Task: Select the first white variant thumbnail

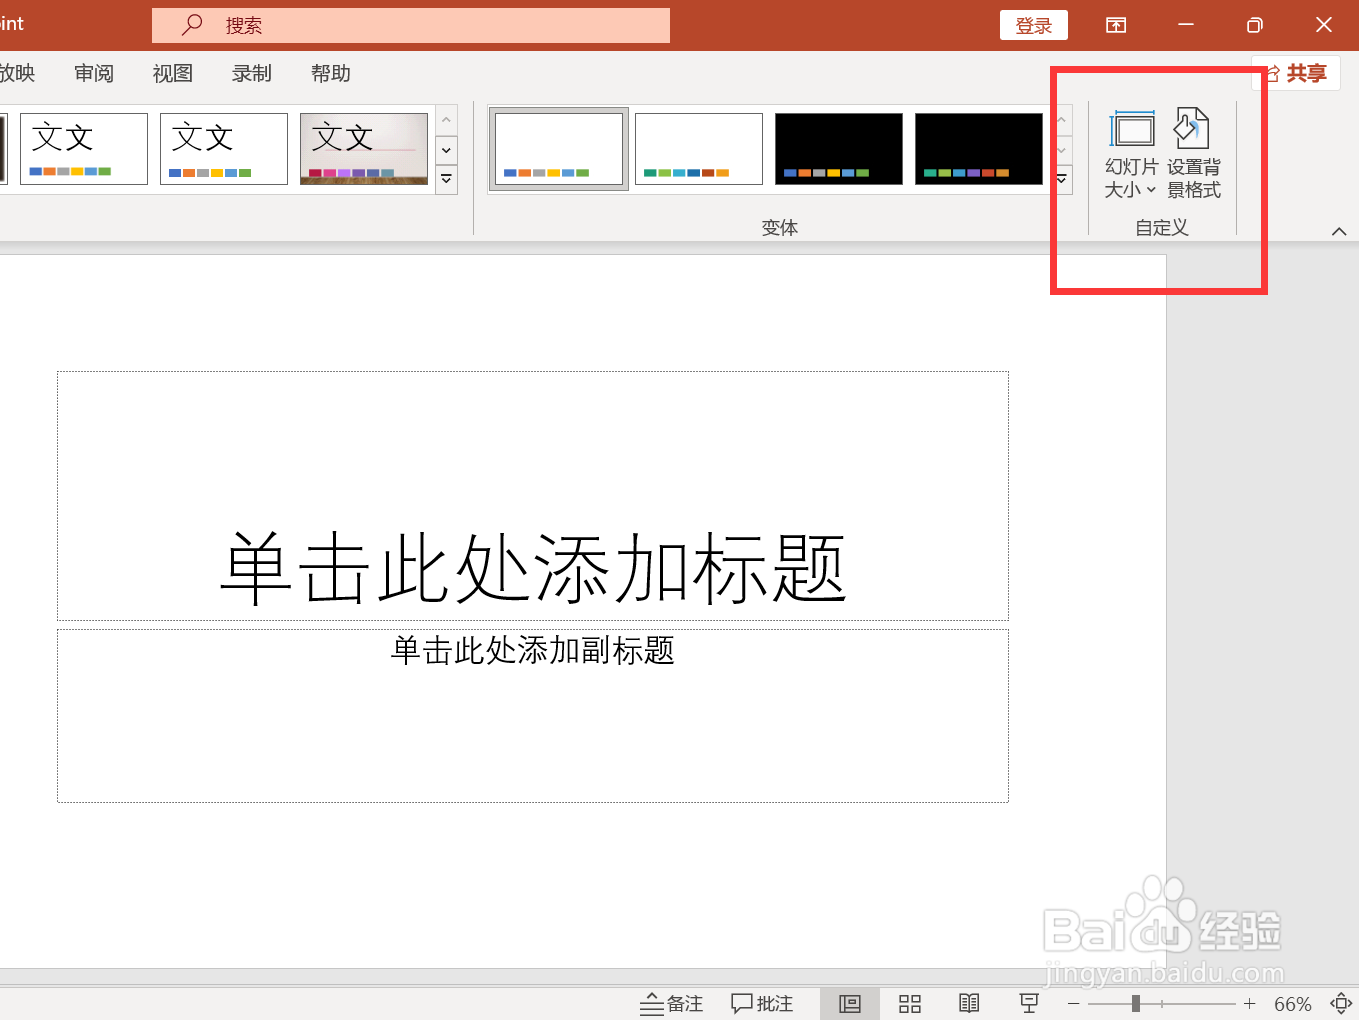Action: point(559,149)
